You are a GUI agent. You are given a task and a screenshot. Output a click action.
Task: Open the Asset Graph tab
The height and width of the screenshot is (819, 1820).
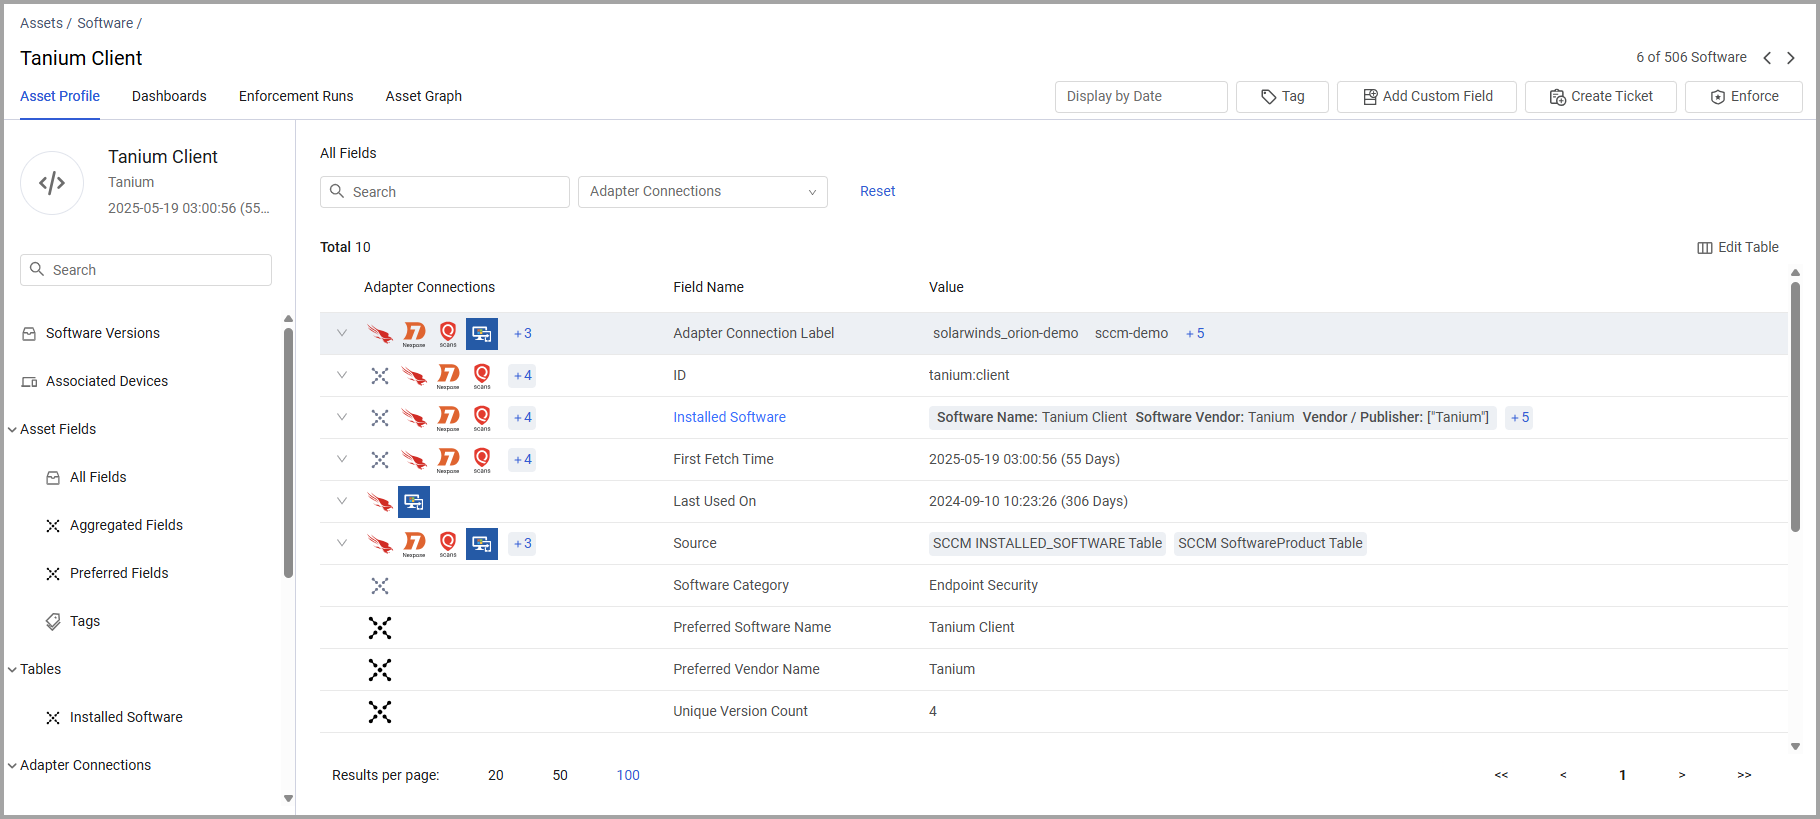click(x=424, y=96)
